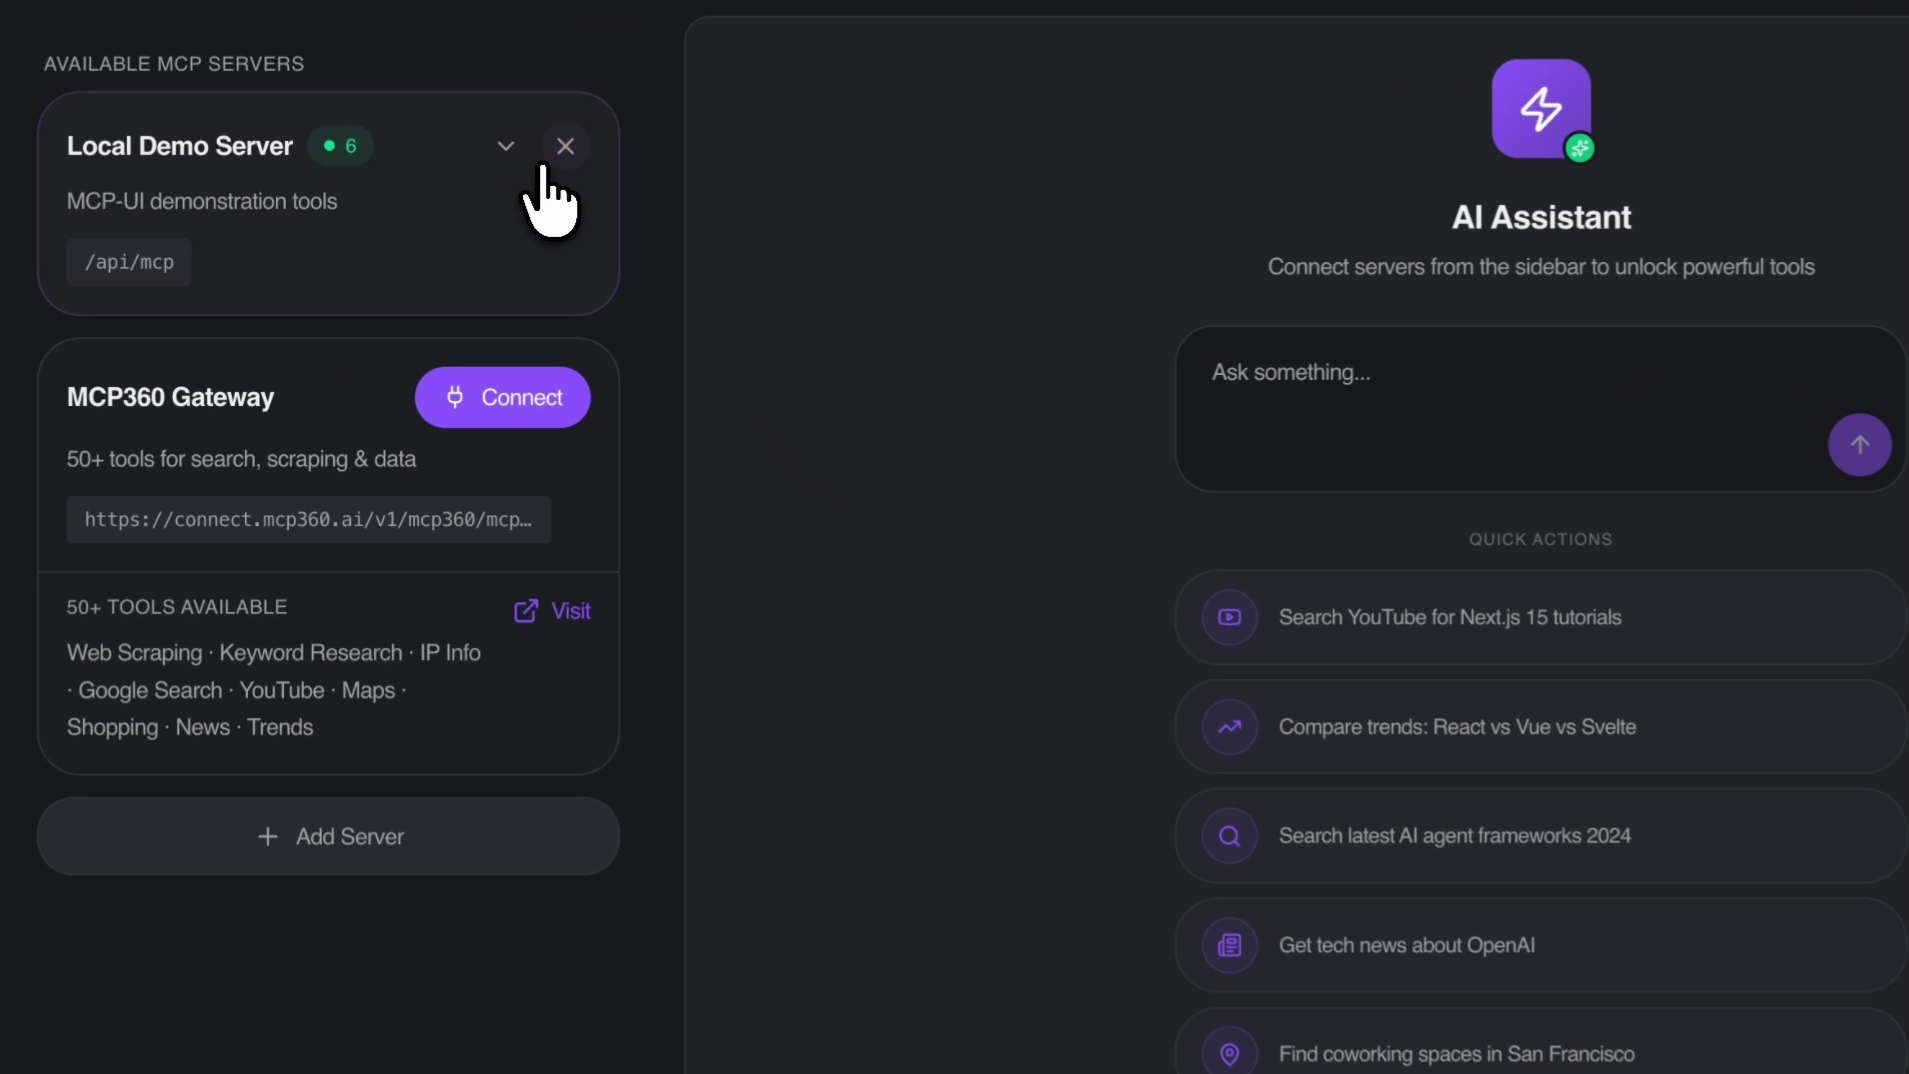Click the green sparkle badge on assistant logo
Image resolution: width=1909 pixels, height=1074 pixels.
click(x=1580, y=149)
